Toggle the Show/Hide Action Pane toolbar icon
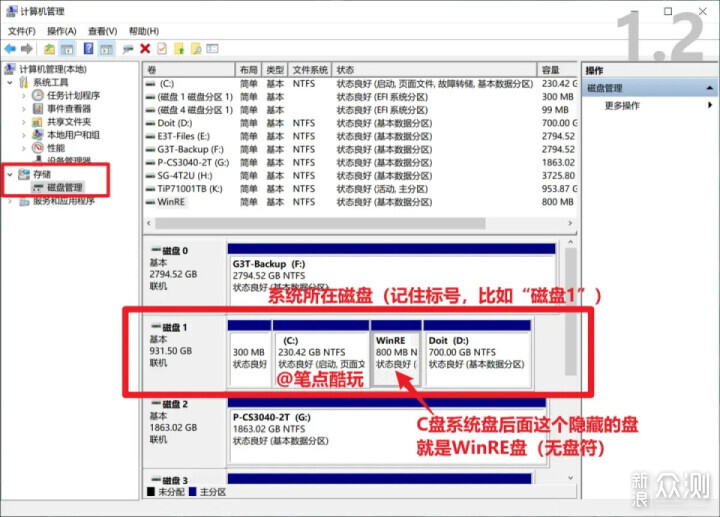This screenshot has height=517, width=720. pos(107,49)
